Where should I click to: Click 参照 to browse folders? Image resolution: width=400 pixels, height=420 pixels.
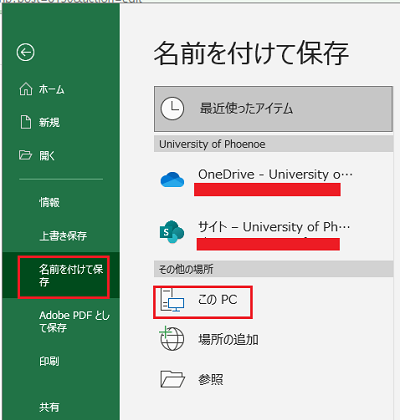click(x=211, y=379)
